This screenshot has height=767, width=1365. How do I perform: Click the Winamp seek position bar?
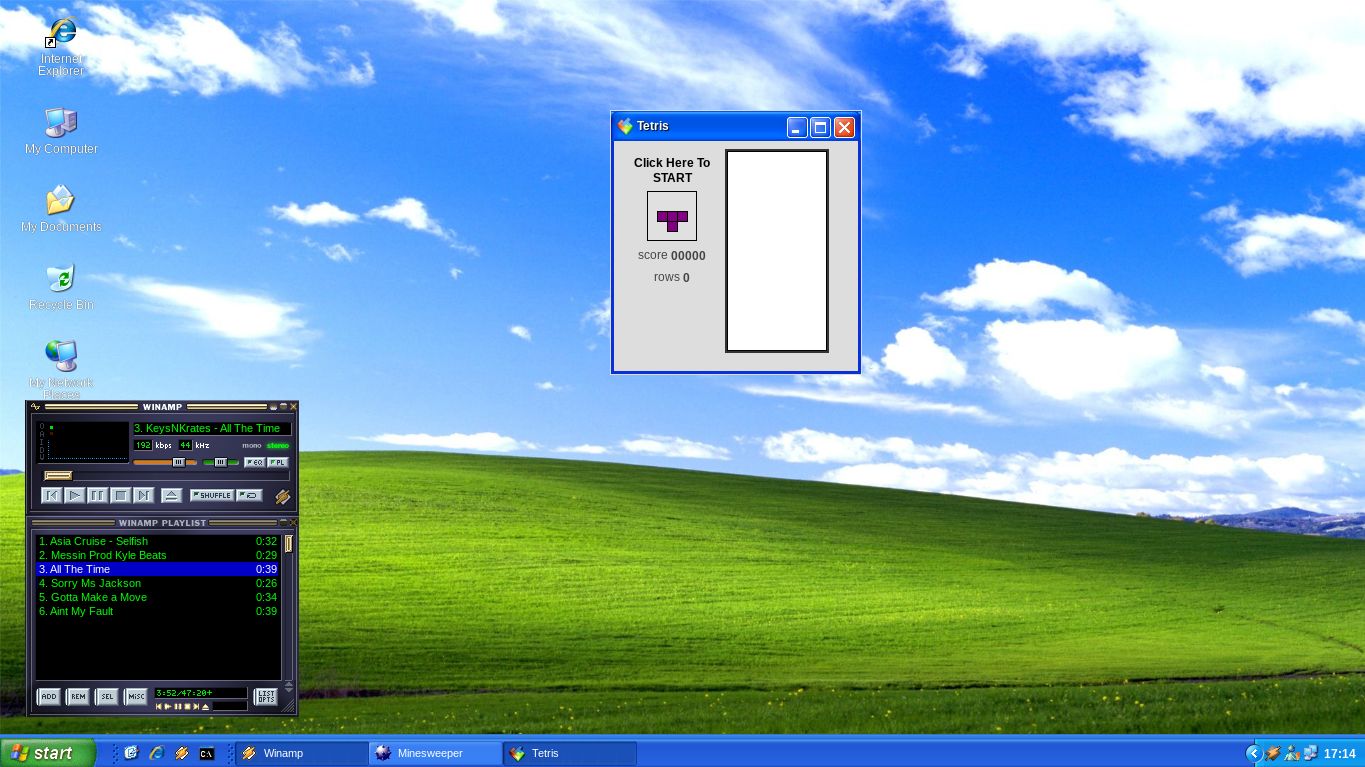tap(165, 476)
